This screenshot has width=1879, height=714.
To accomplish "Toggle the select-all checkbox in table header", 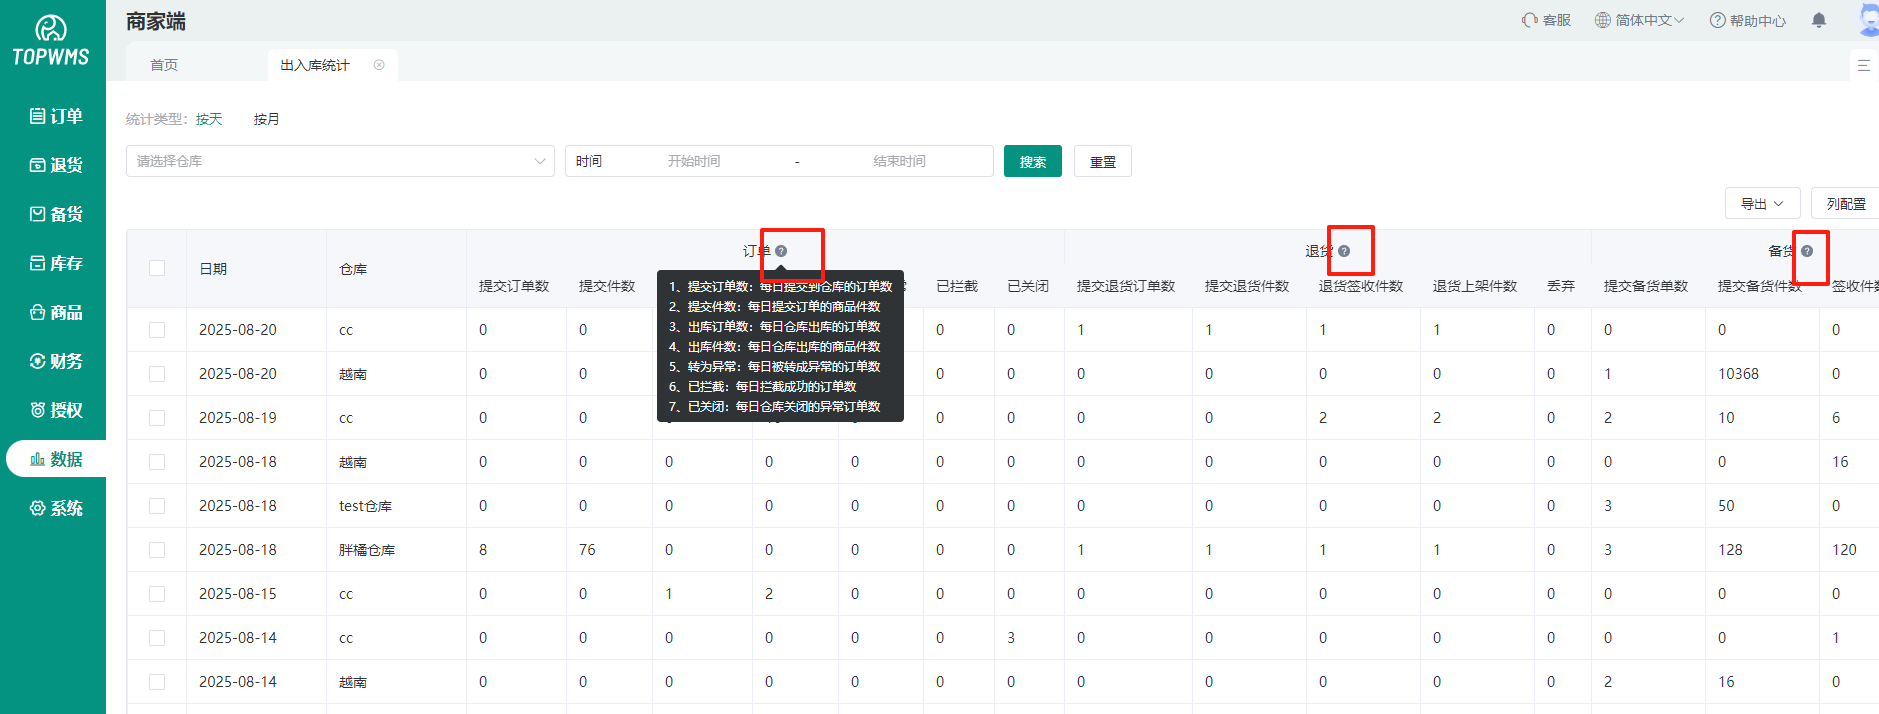I will 157,268.
